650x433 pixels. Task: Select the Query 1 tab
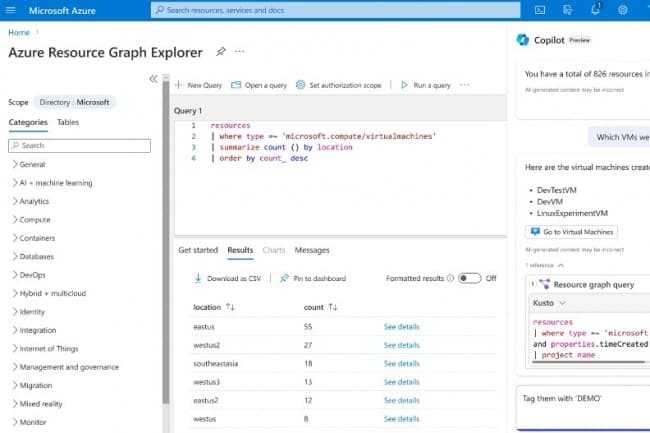pos(188,111)
